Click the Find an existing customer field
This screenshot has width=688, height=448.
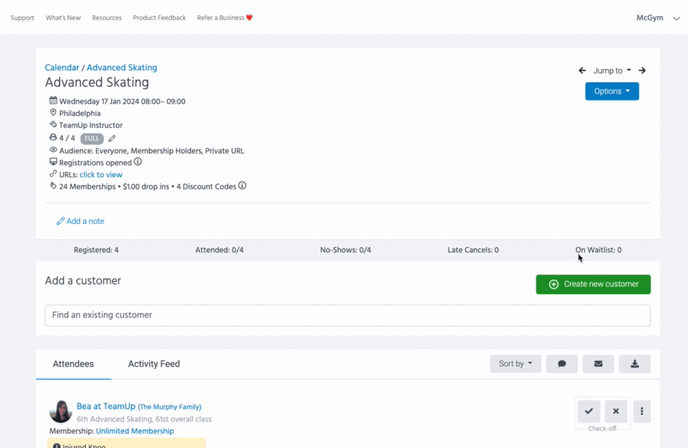click(347, 315)
